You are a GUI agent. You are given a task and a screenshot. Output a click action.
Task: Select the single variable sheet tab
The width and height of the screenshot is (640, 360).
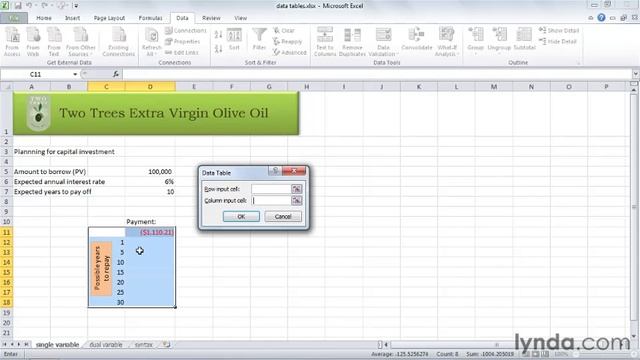pos(57,345)
